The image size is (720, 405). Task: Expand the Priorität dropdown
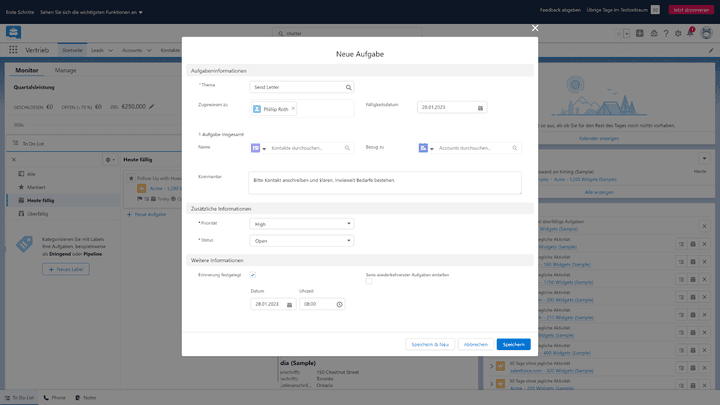click(301, 224)
